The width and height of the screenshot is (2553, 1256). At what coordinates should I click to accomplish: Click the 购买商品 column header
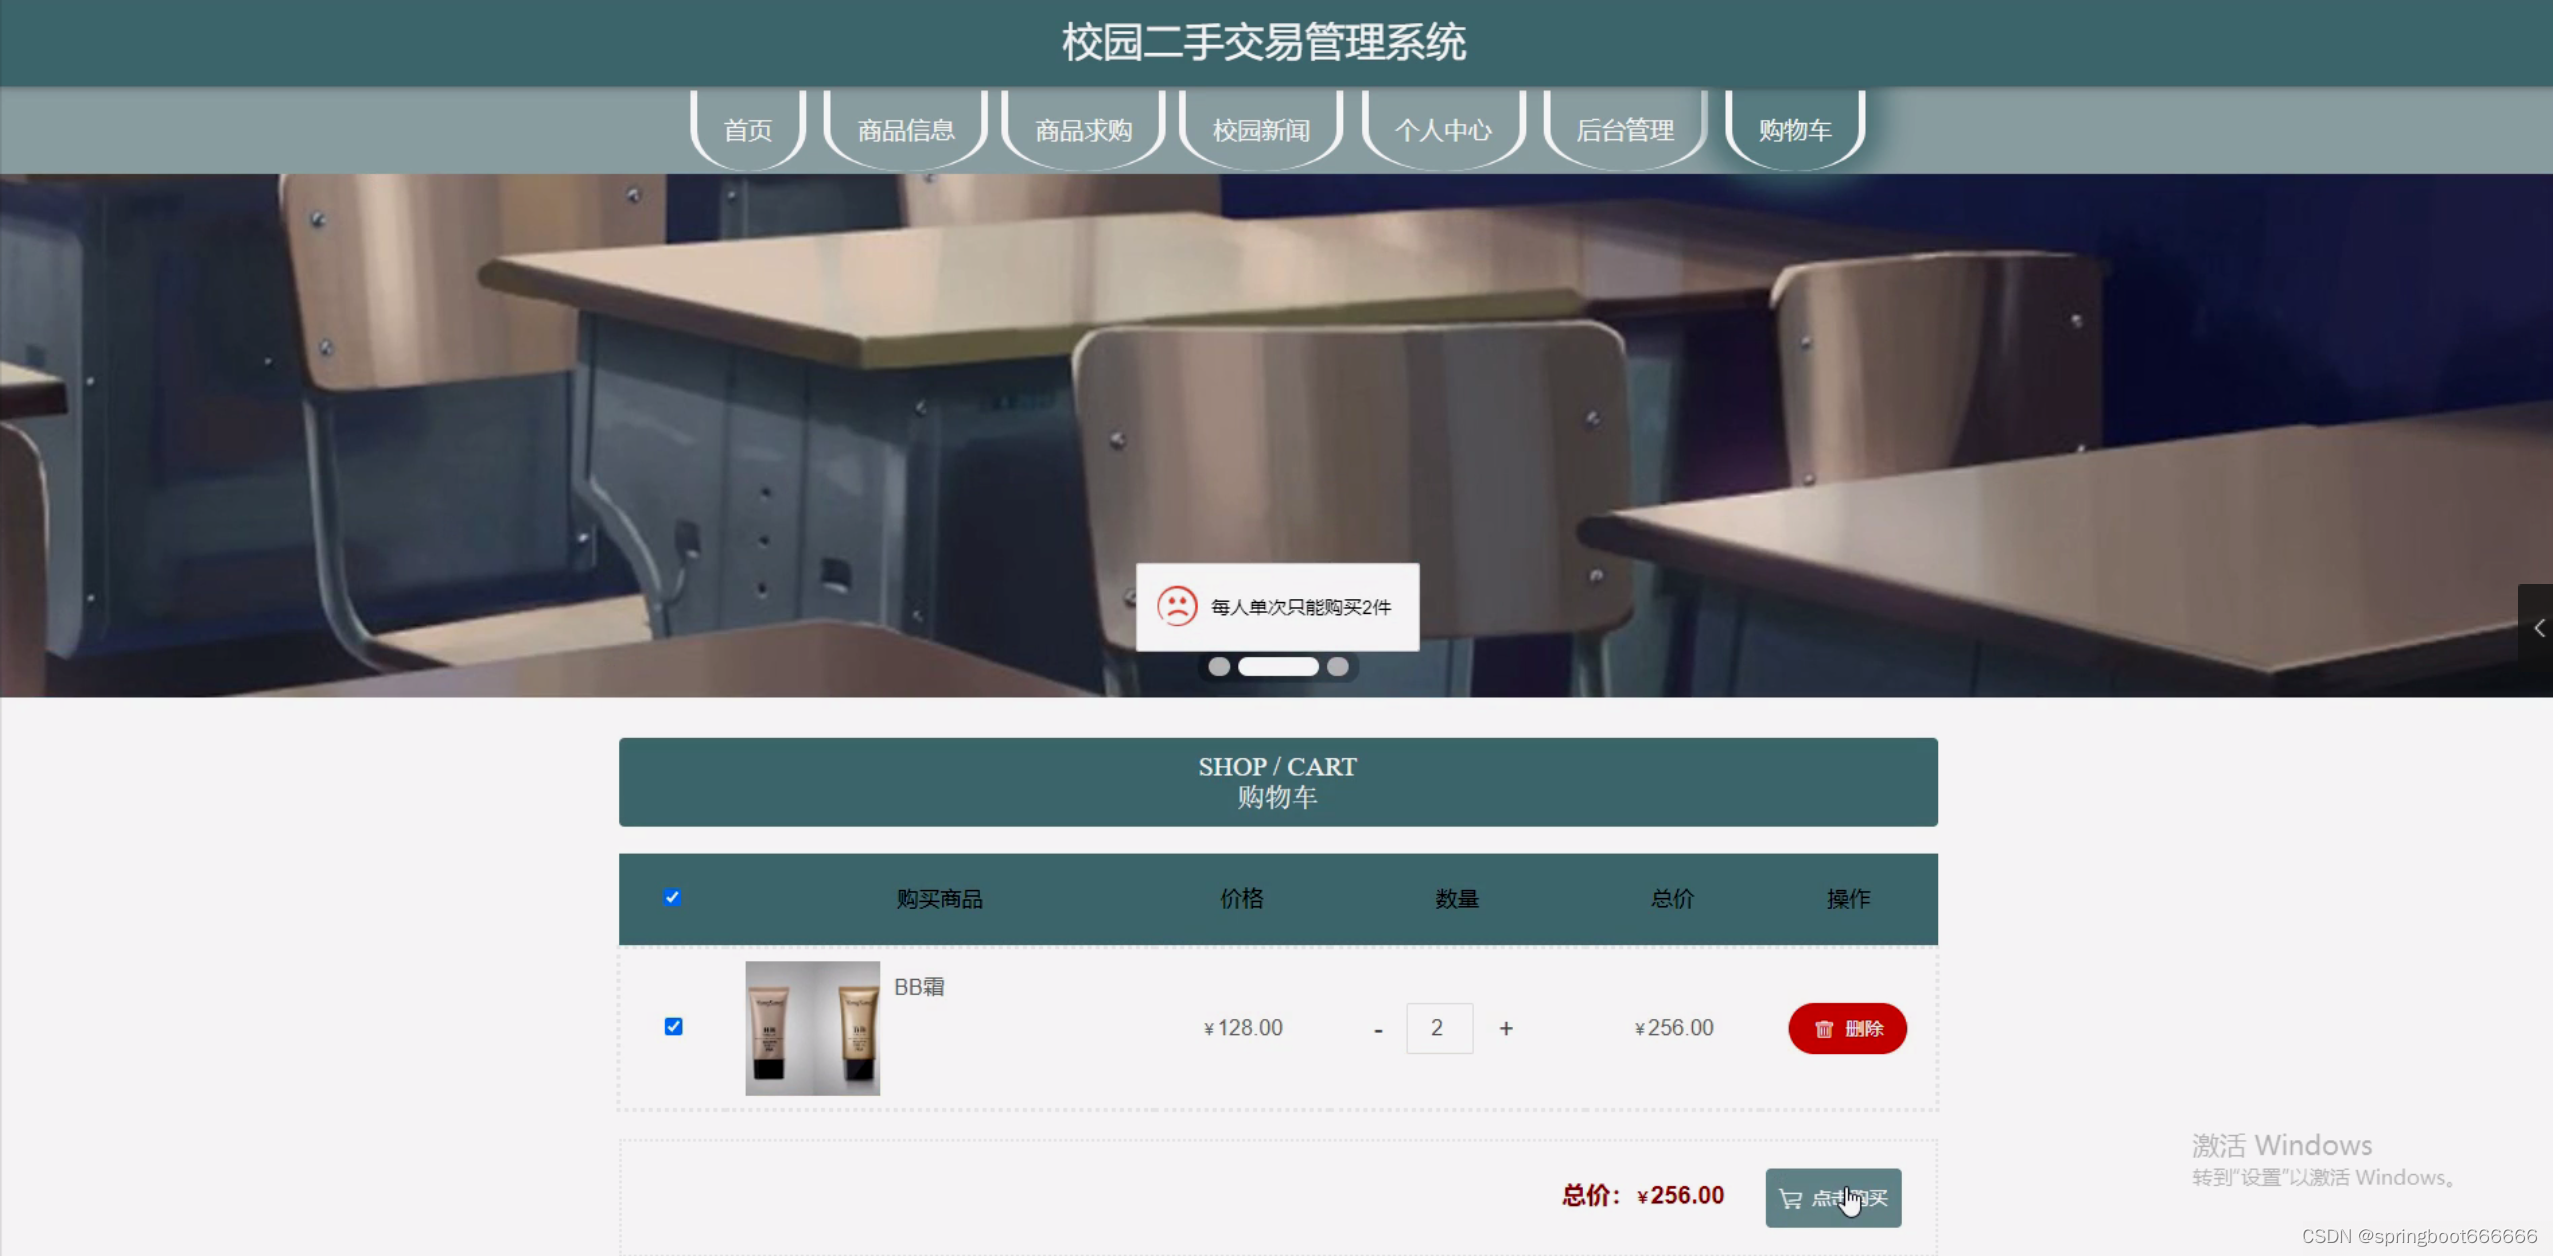click(x=939, y=899)
